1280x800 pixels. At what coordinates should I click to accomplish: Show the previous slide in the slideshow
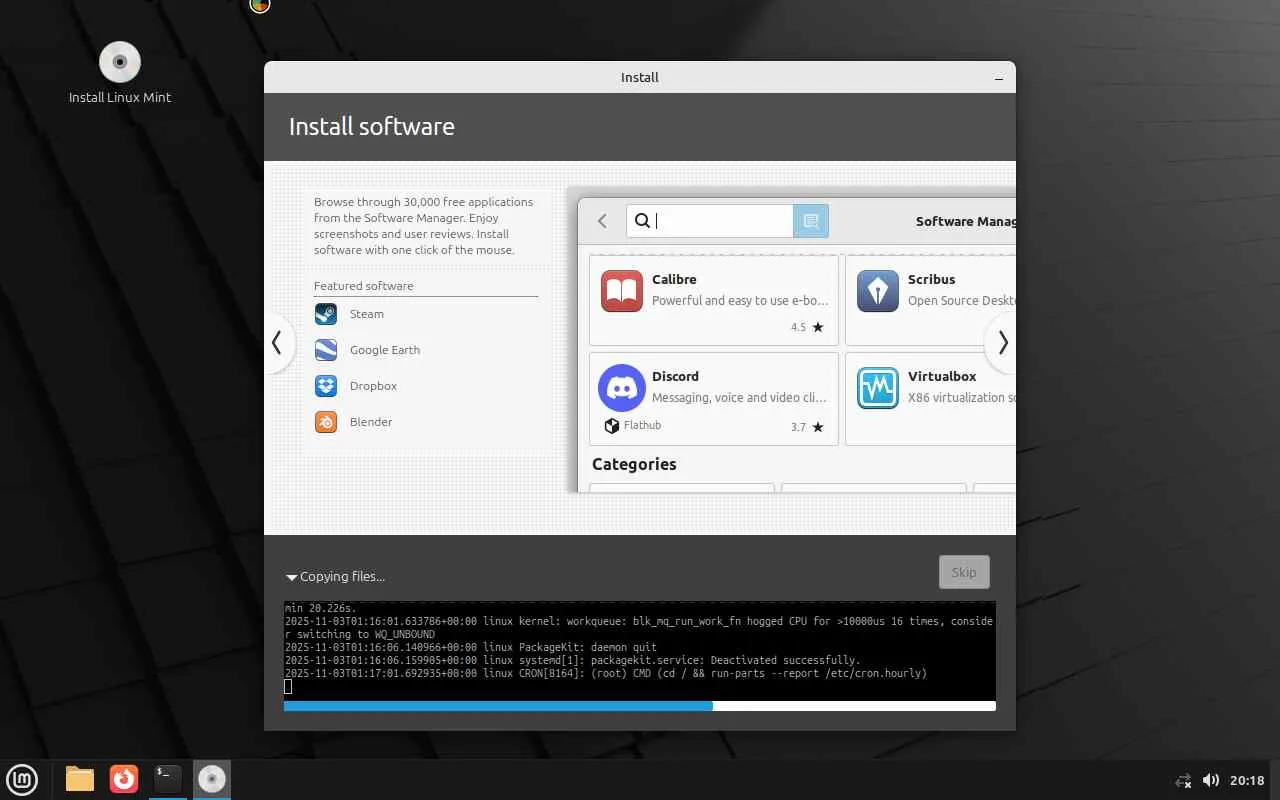[278, 343]
